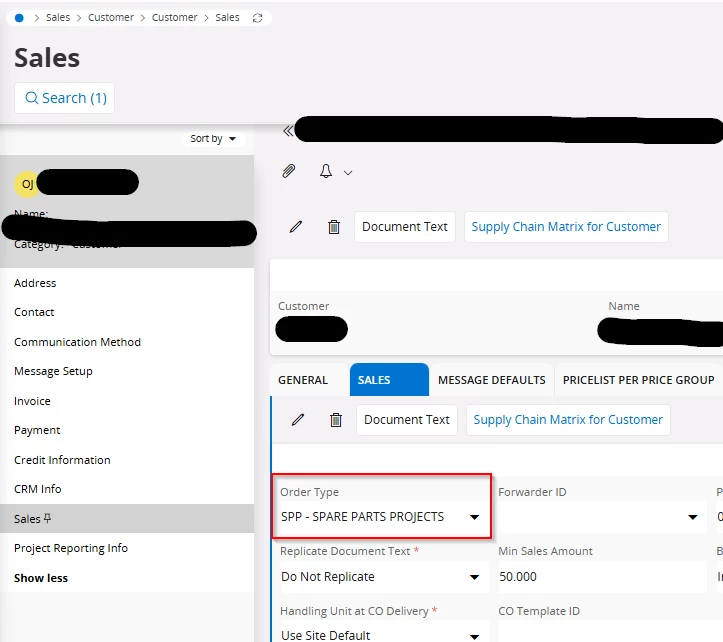Switch to MESSAGE DEFAULTS tab

click(492, 380)
